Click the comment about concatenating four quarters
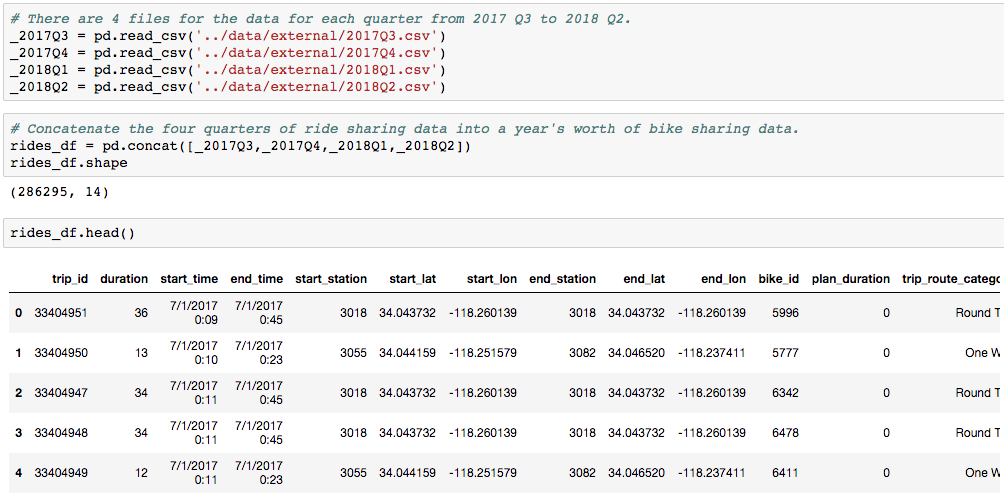Image resolution: width=1004 pixels, height=498 pixels. coord(405,129)
